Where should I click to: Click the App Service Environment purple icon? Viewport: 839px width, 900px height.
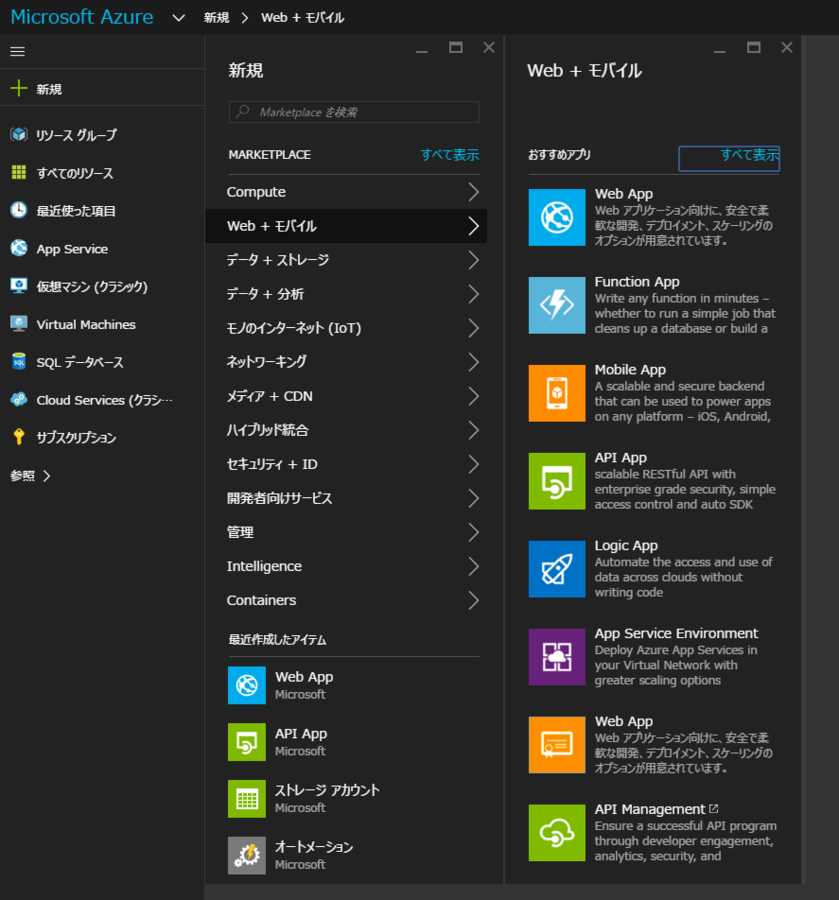(557, 657)
